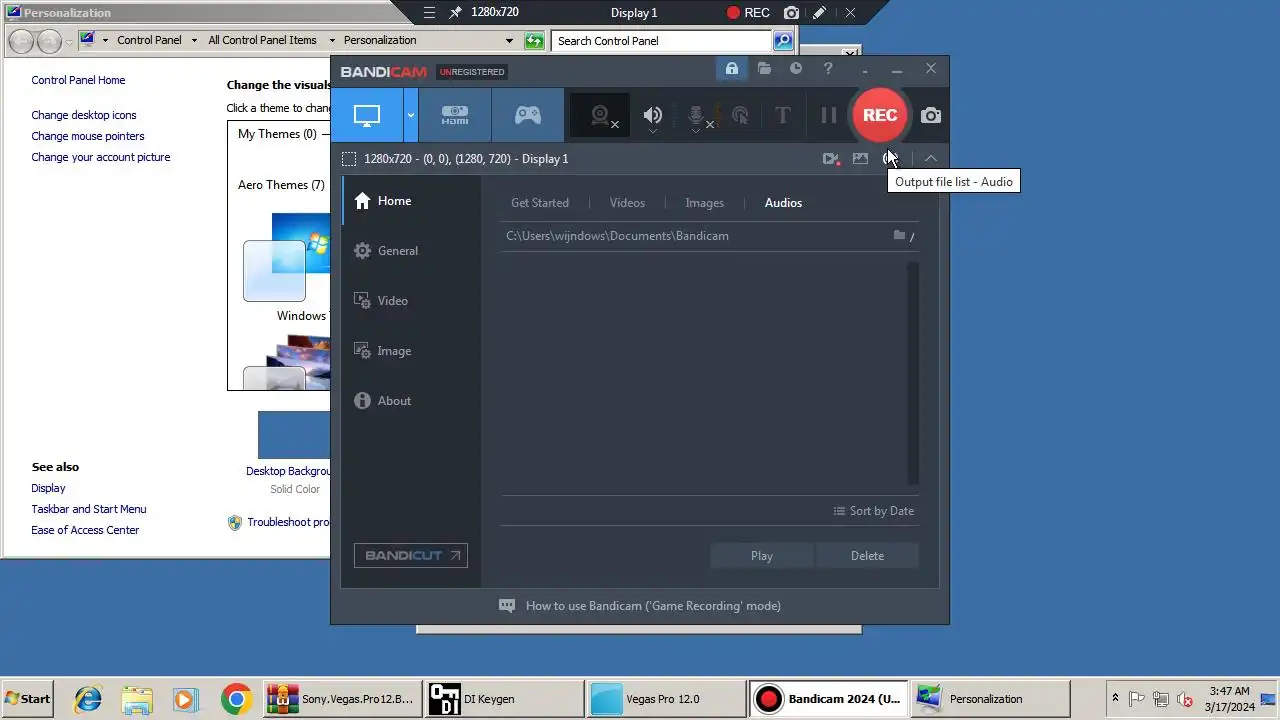Open output file list for videos
Screen dimensions: 1280x720
click(x=830, y=159)
